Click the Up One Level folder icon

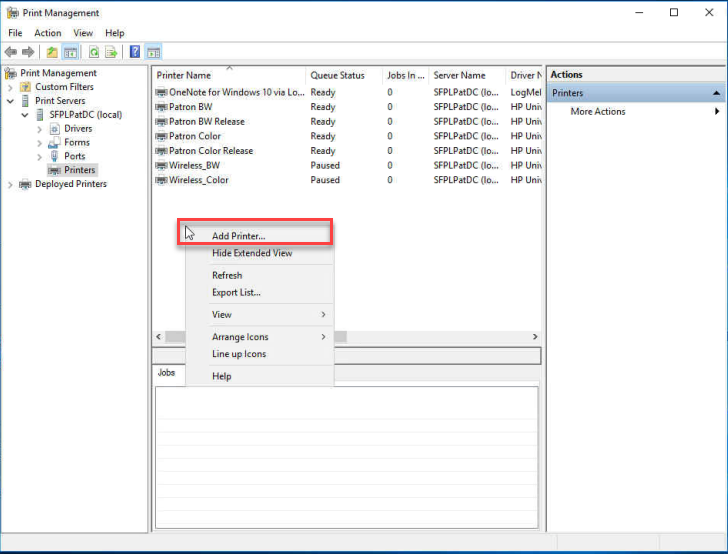[x=52, y=52]
